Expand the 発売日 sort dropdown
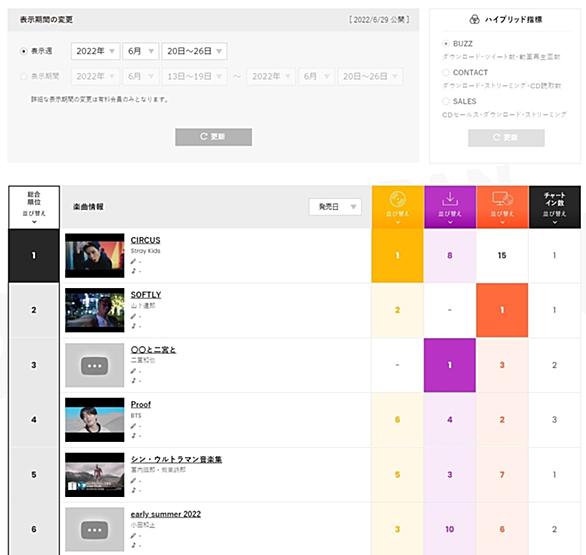 tap(335, 207)
